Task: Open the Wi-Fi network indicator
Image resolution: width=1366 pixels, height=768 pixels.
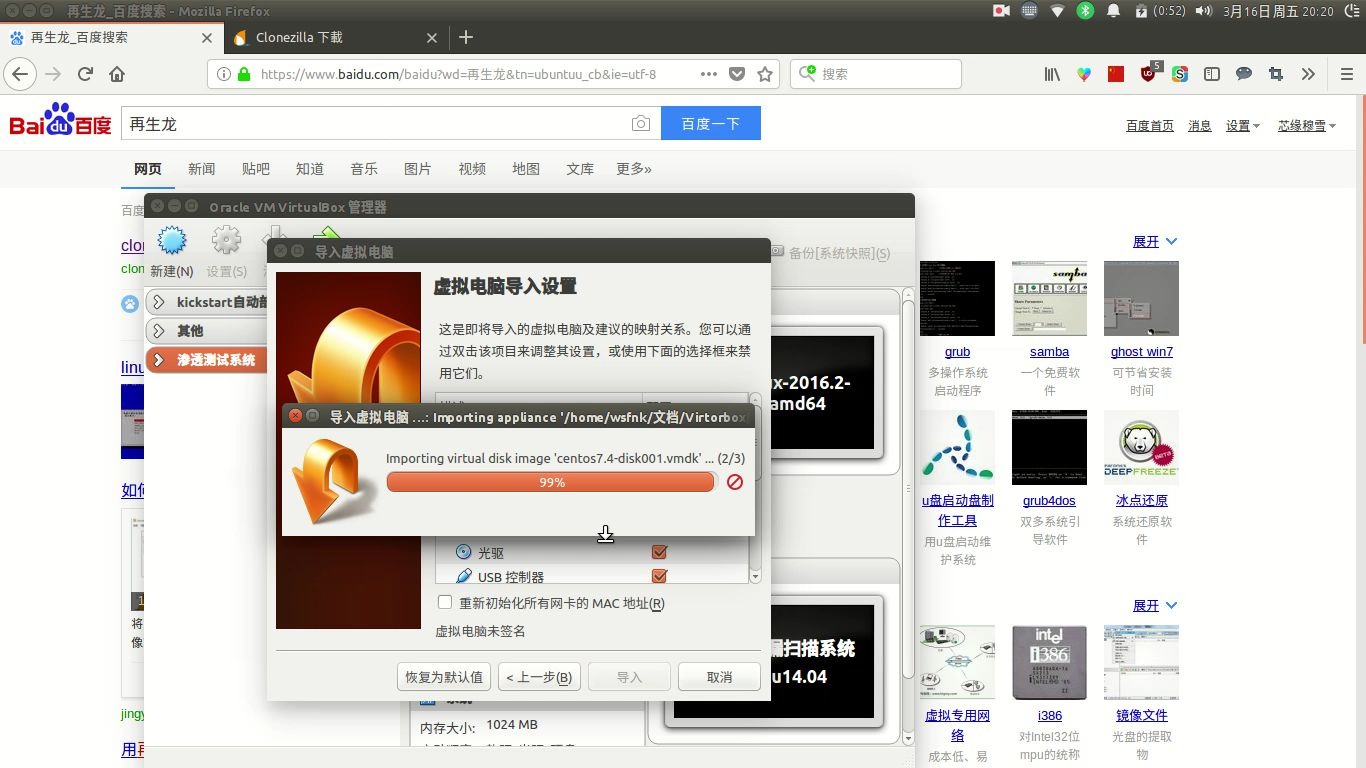Action: click(1057, 11)
